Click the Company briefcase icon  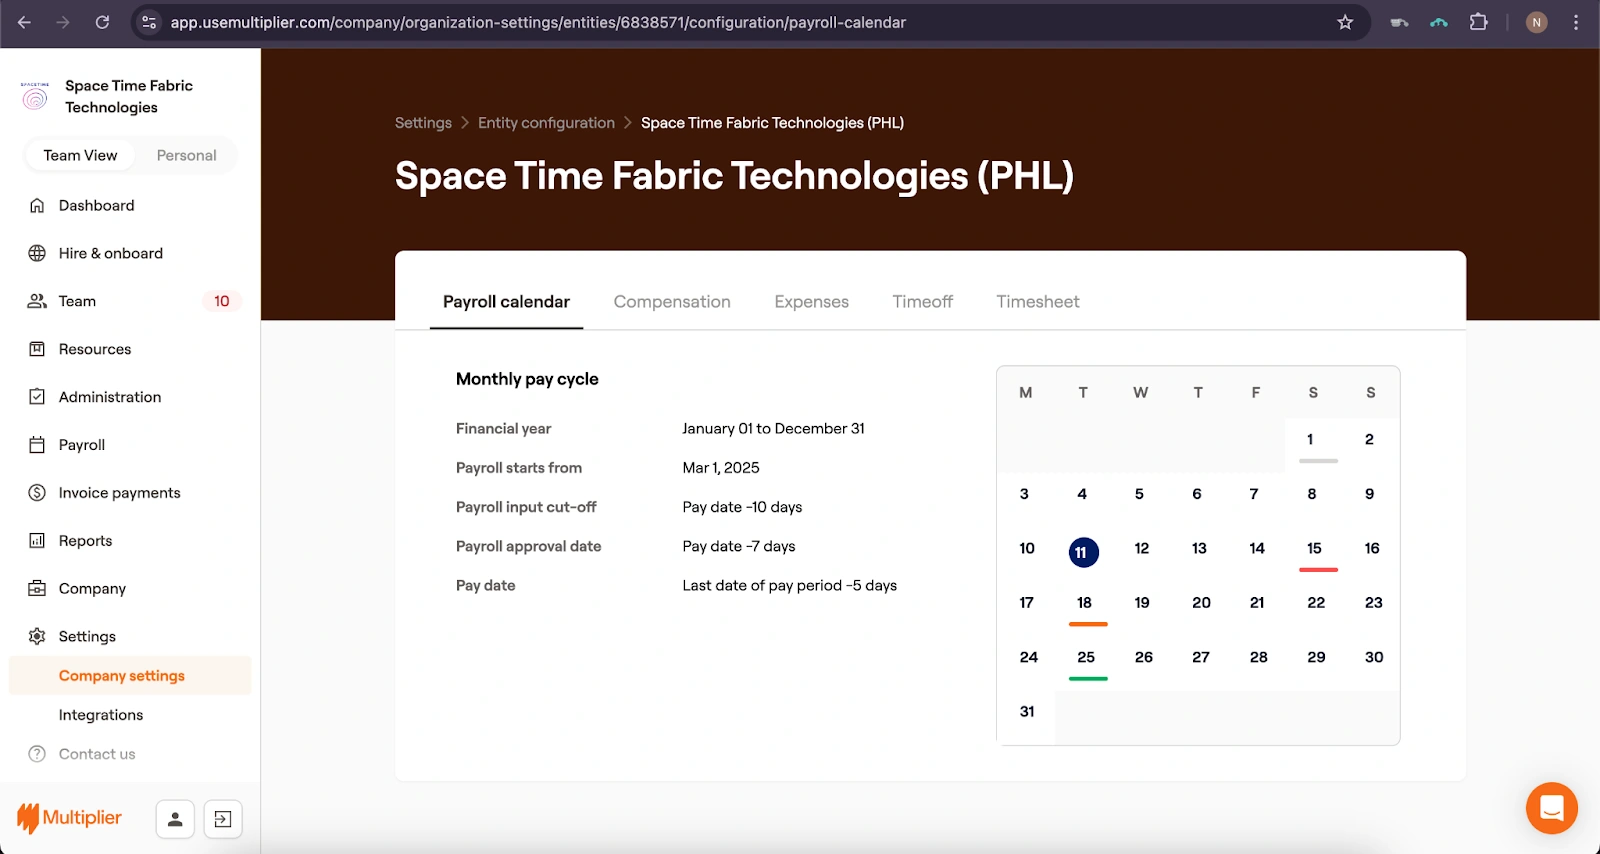tap(37, 588)
